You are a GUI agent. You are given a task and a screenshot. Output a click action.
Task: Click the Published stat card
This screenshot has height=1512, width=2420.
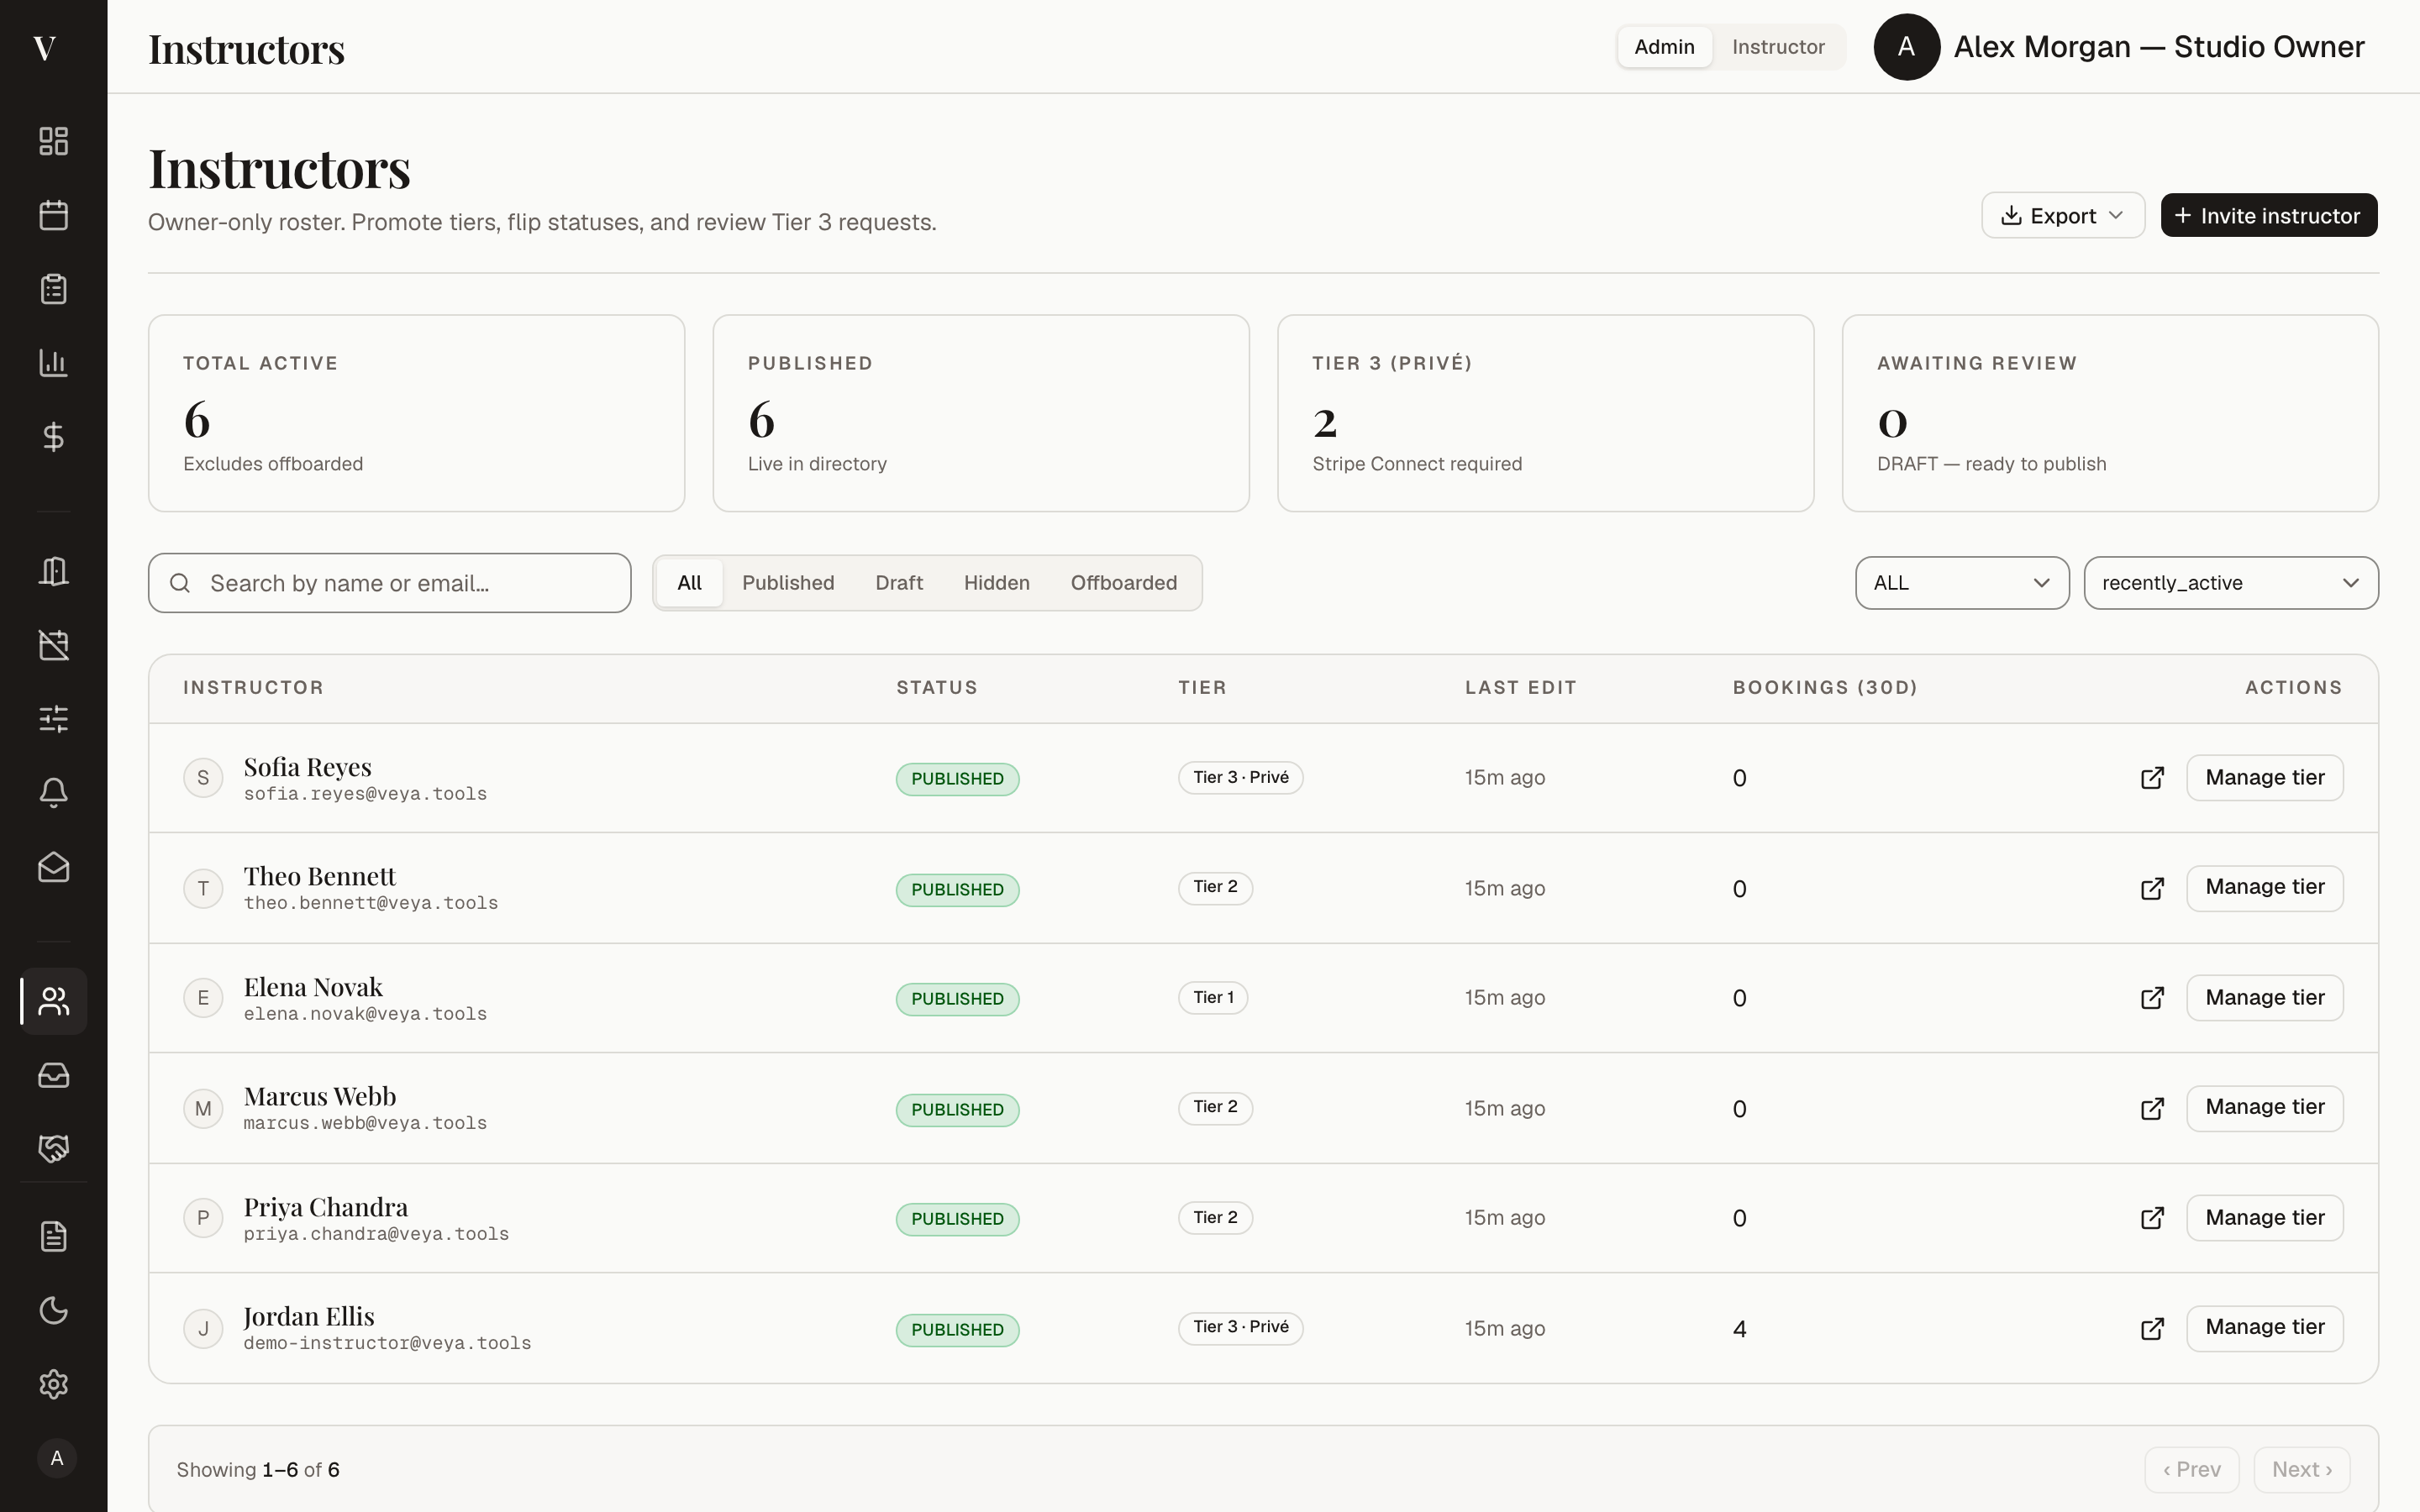point(981,413)
